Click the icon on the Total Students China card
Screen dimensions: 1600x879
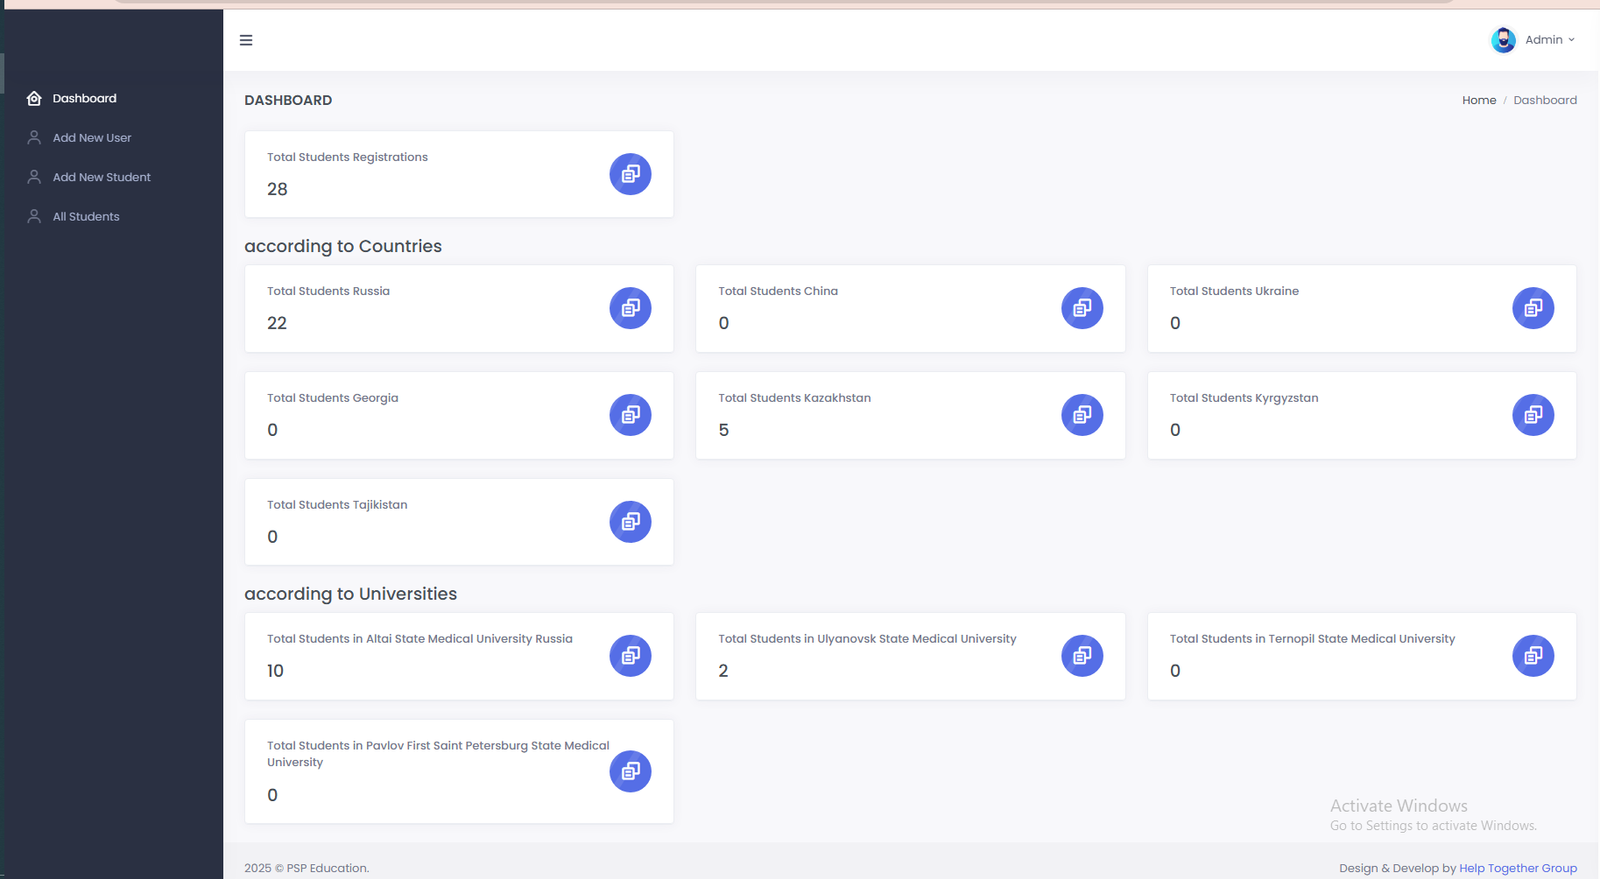coord(1082,308)
